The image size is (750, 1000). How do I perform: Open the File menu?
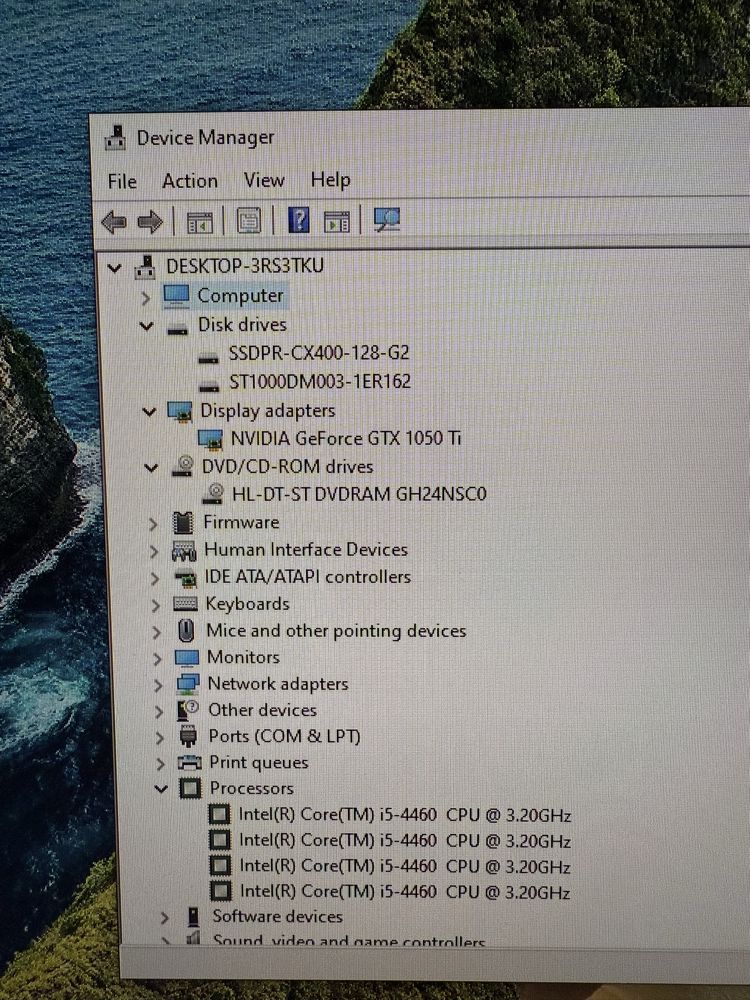122,182
